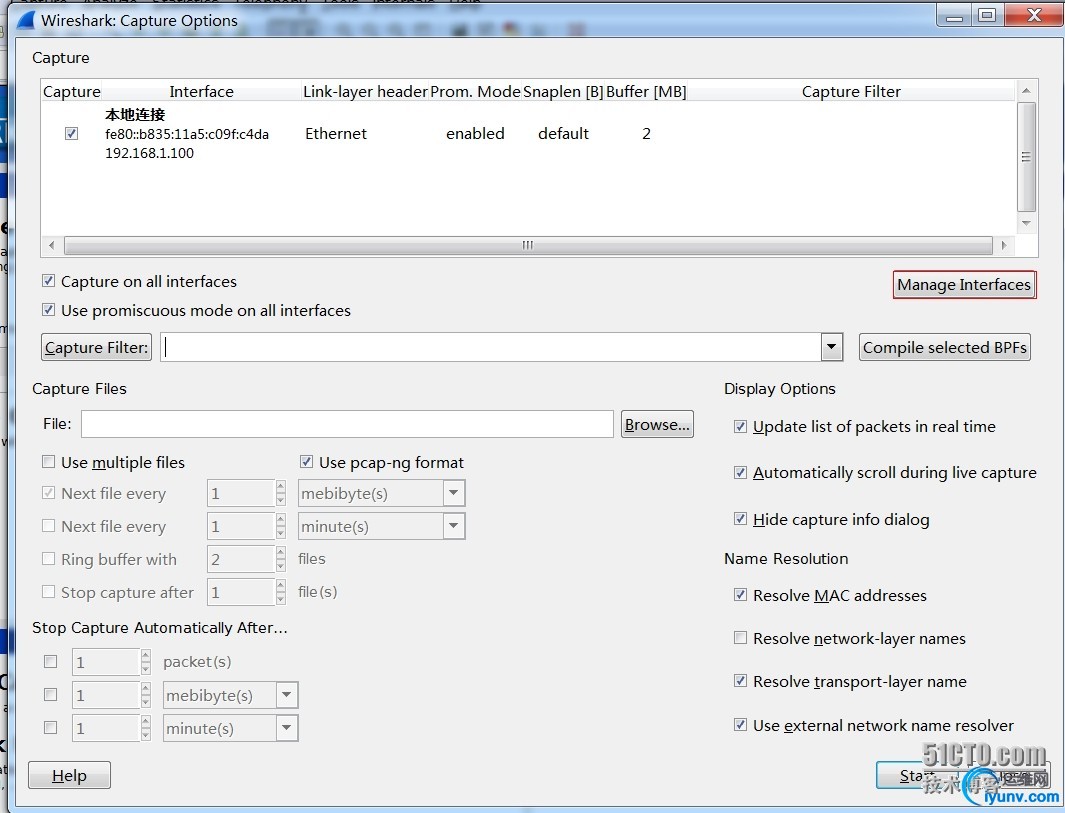1065x813 pixels.
Task: Uncheck Use pcap-ng format
Action: click(x=307, y=462)
